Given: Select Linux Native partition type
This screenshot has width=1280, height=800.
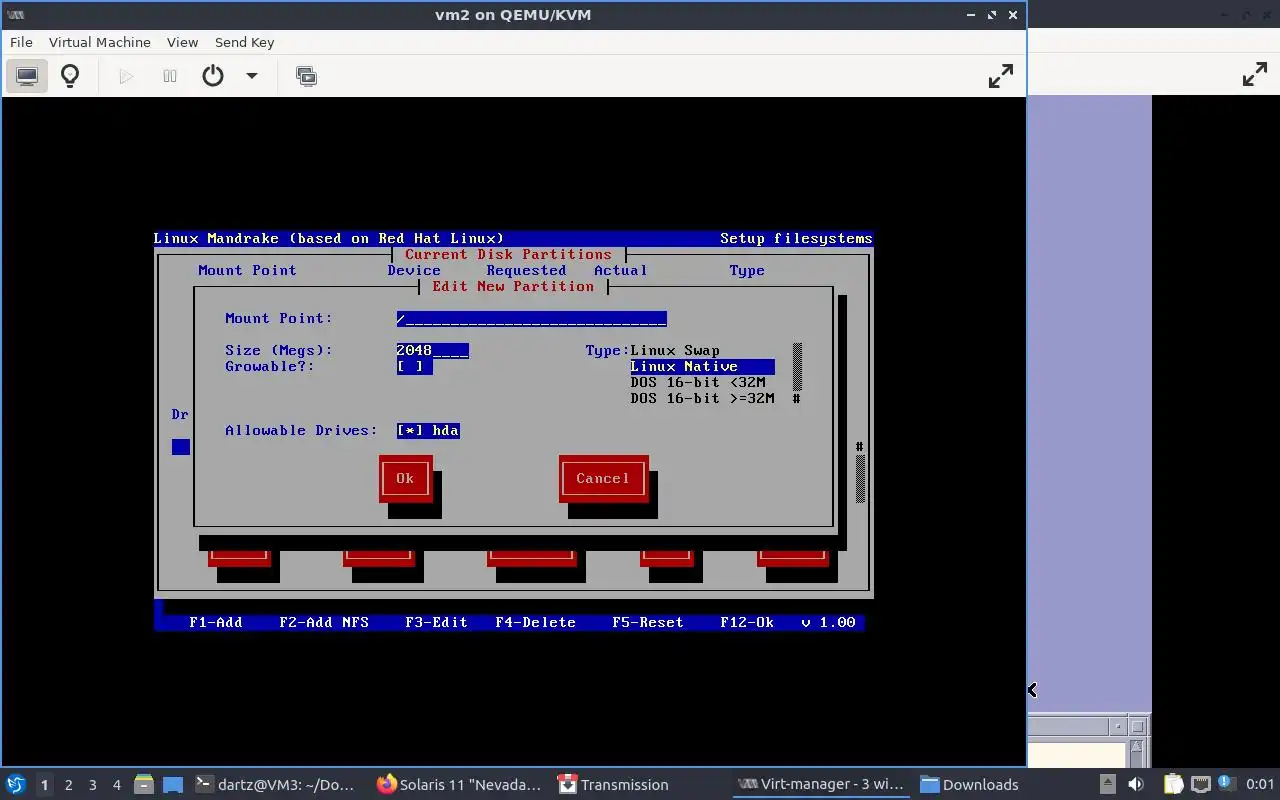Looking at the screenshot, I should coord(702,366).
